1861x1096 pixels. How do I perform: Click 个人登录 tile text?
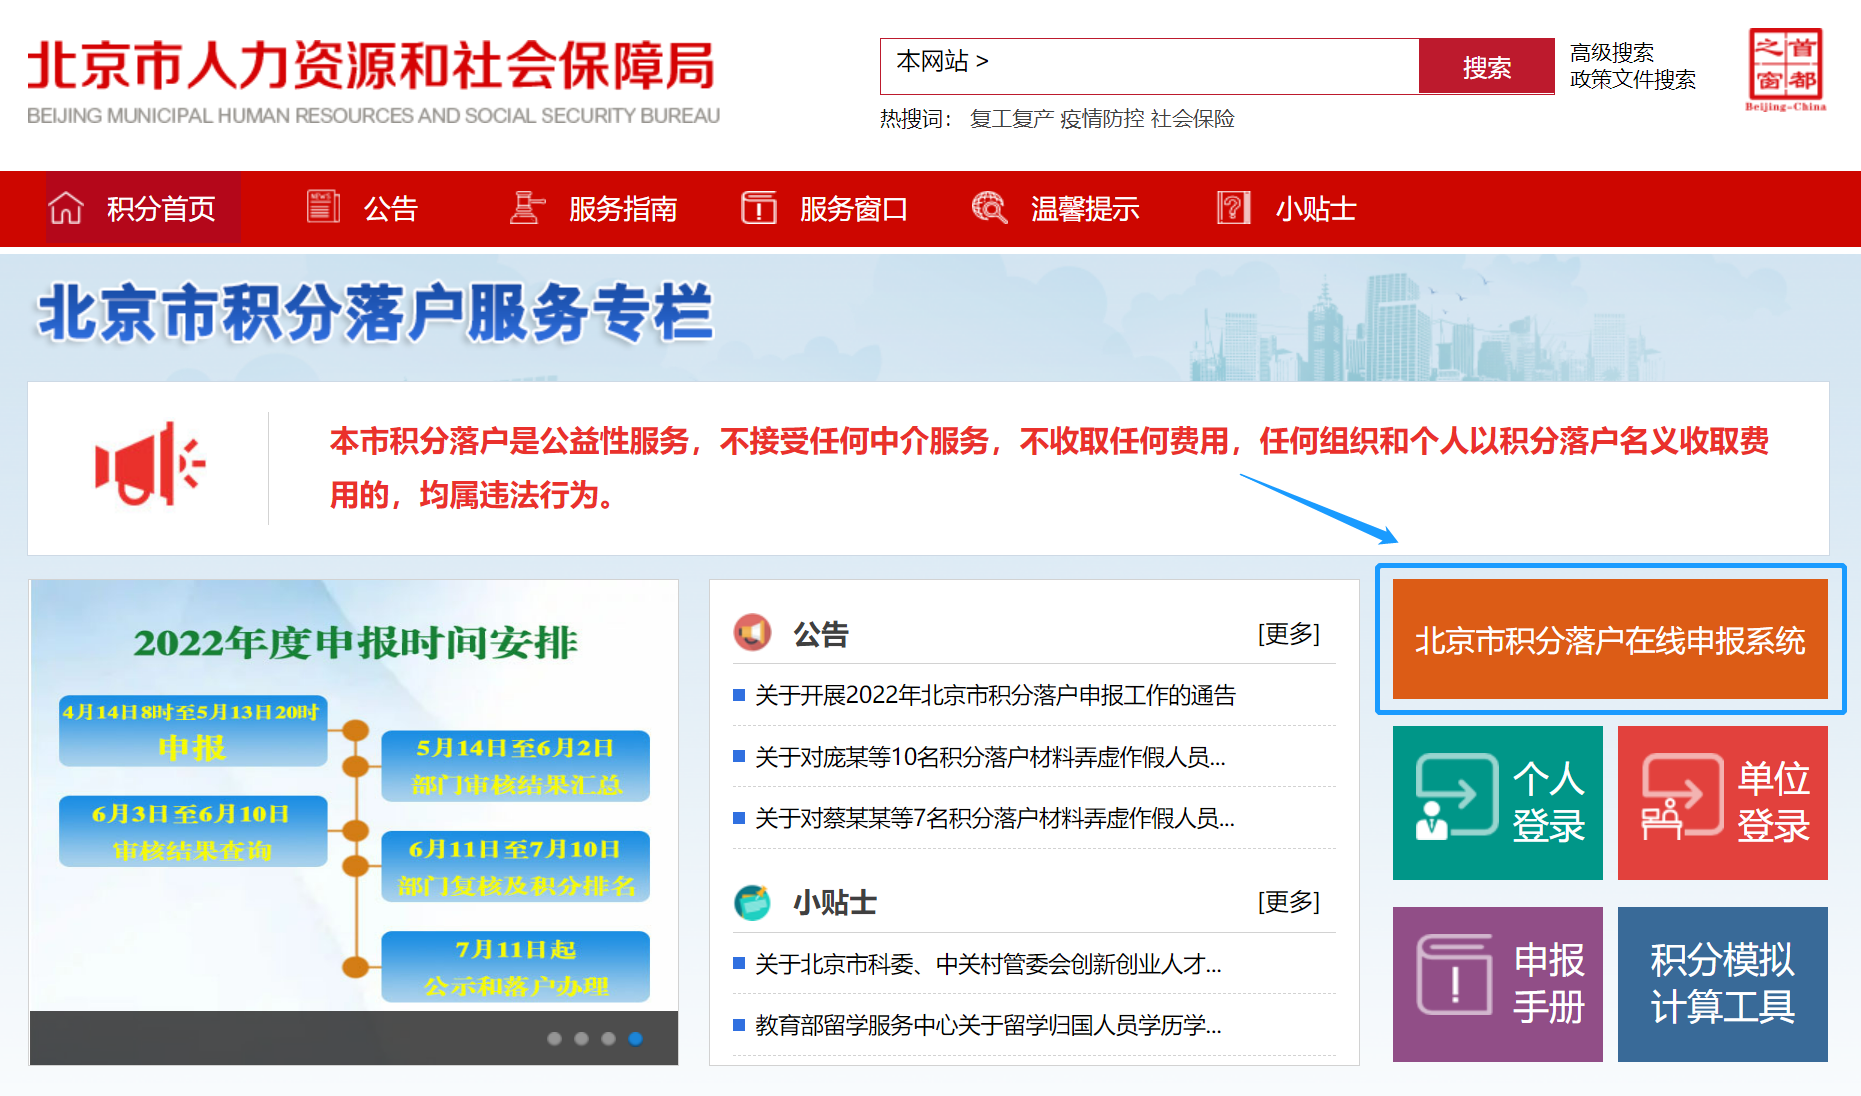(1548, 802)
